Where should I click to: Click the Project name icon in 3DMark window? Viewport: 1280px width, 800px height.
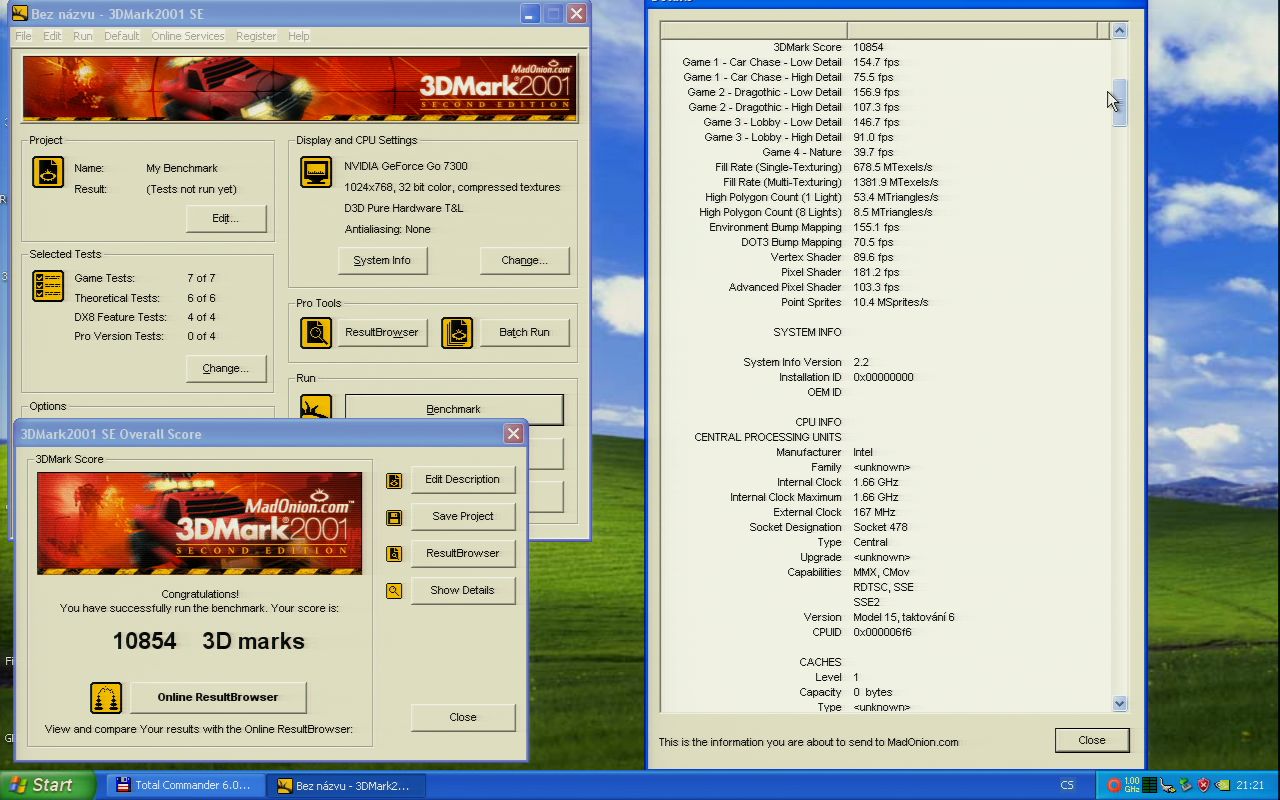pyautogui.click(x=47, y=172)
